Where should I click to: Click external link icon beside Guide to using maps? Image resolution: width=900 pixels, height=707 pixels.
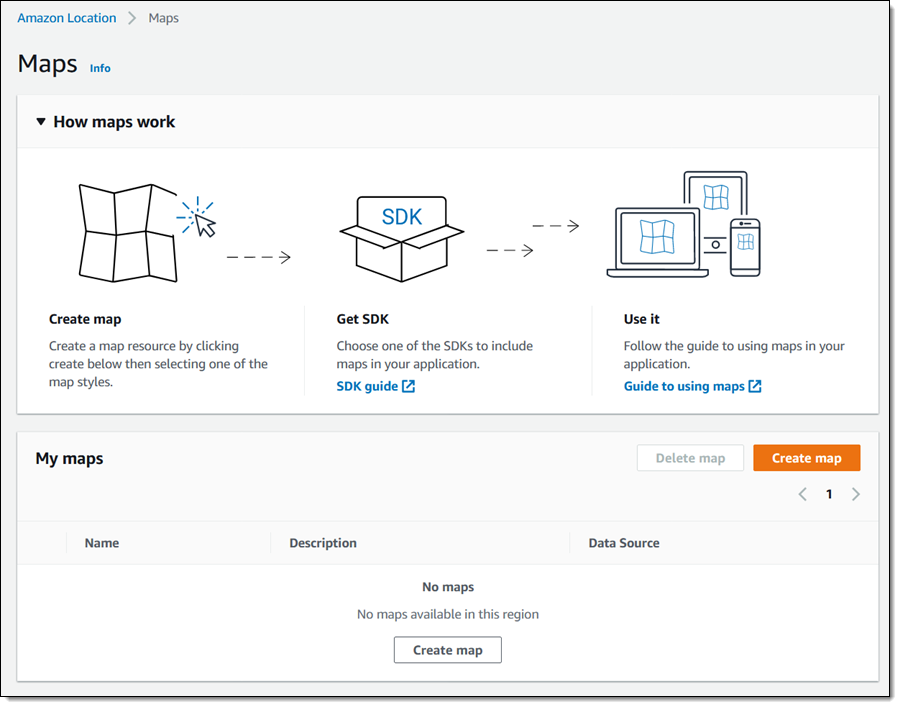(x=755, y=386)
